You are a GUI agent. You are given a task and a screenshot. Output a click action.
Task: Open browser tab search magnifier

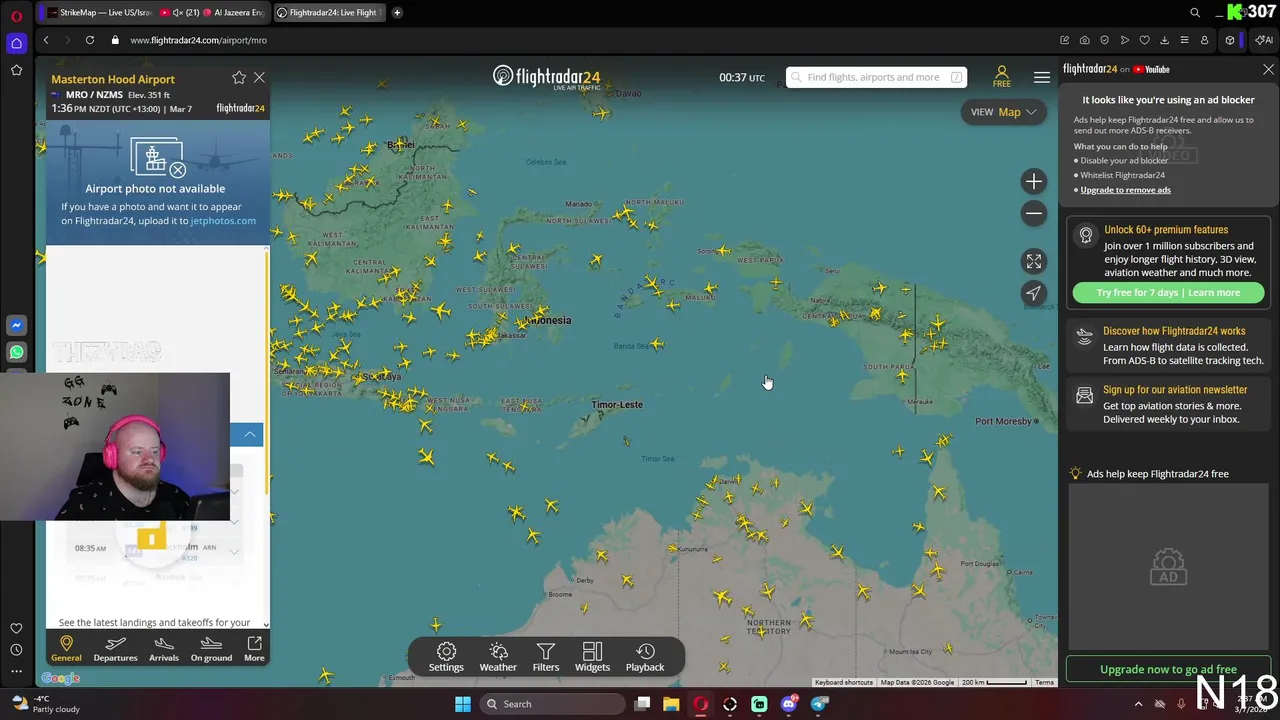1195,13
